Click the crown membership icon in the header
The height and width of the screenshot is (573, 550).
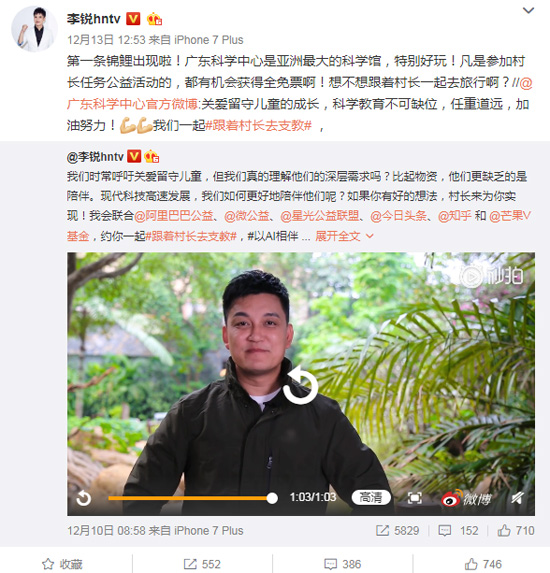point(154,18)
